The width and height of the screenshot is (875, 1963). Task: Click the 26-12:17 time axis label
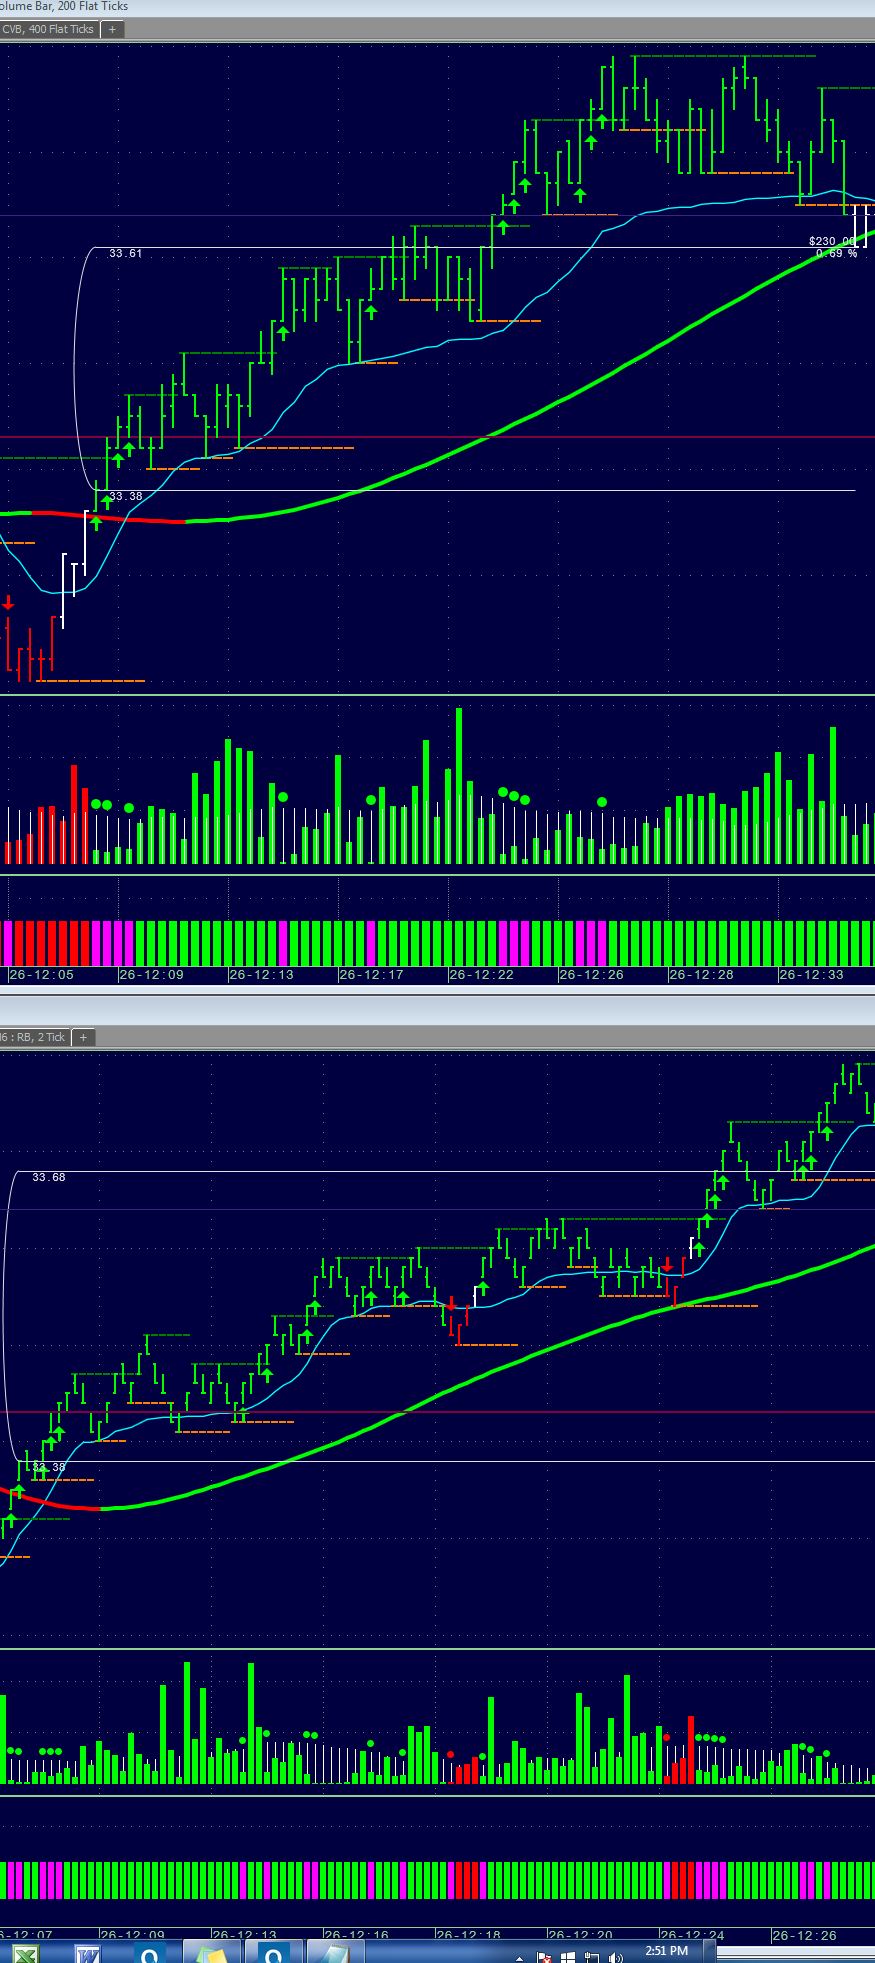pyautogui.click(x=371, y=974)
